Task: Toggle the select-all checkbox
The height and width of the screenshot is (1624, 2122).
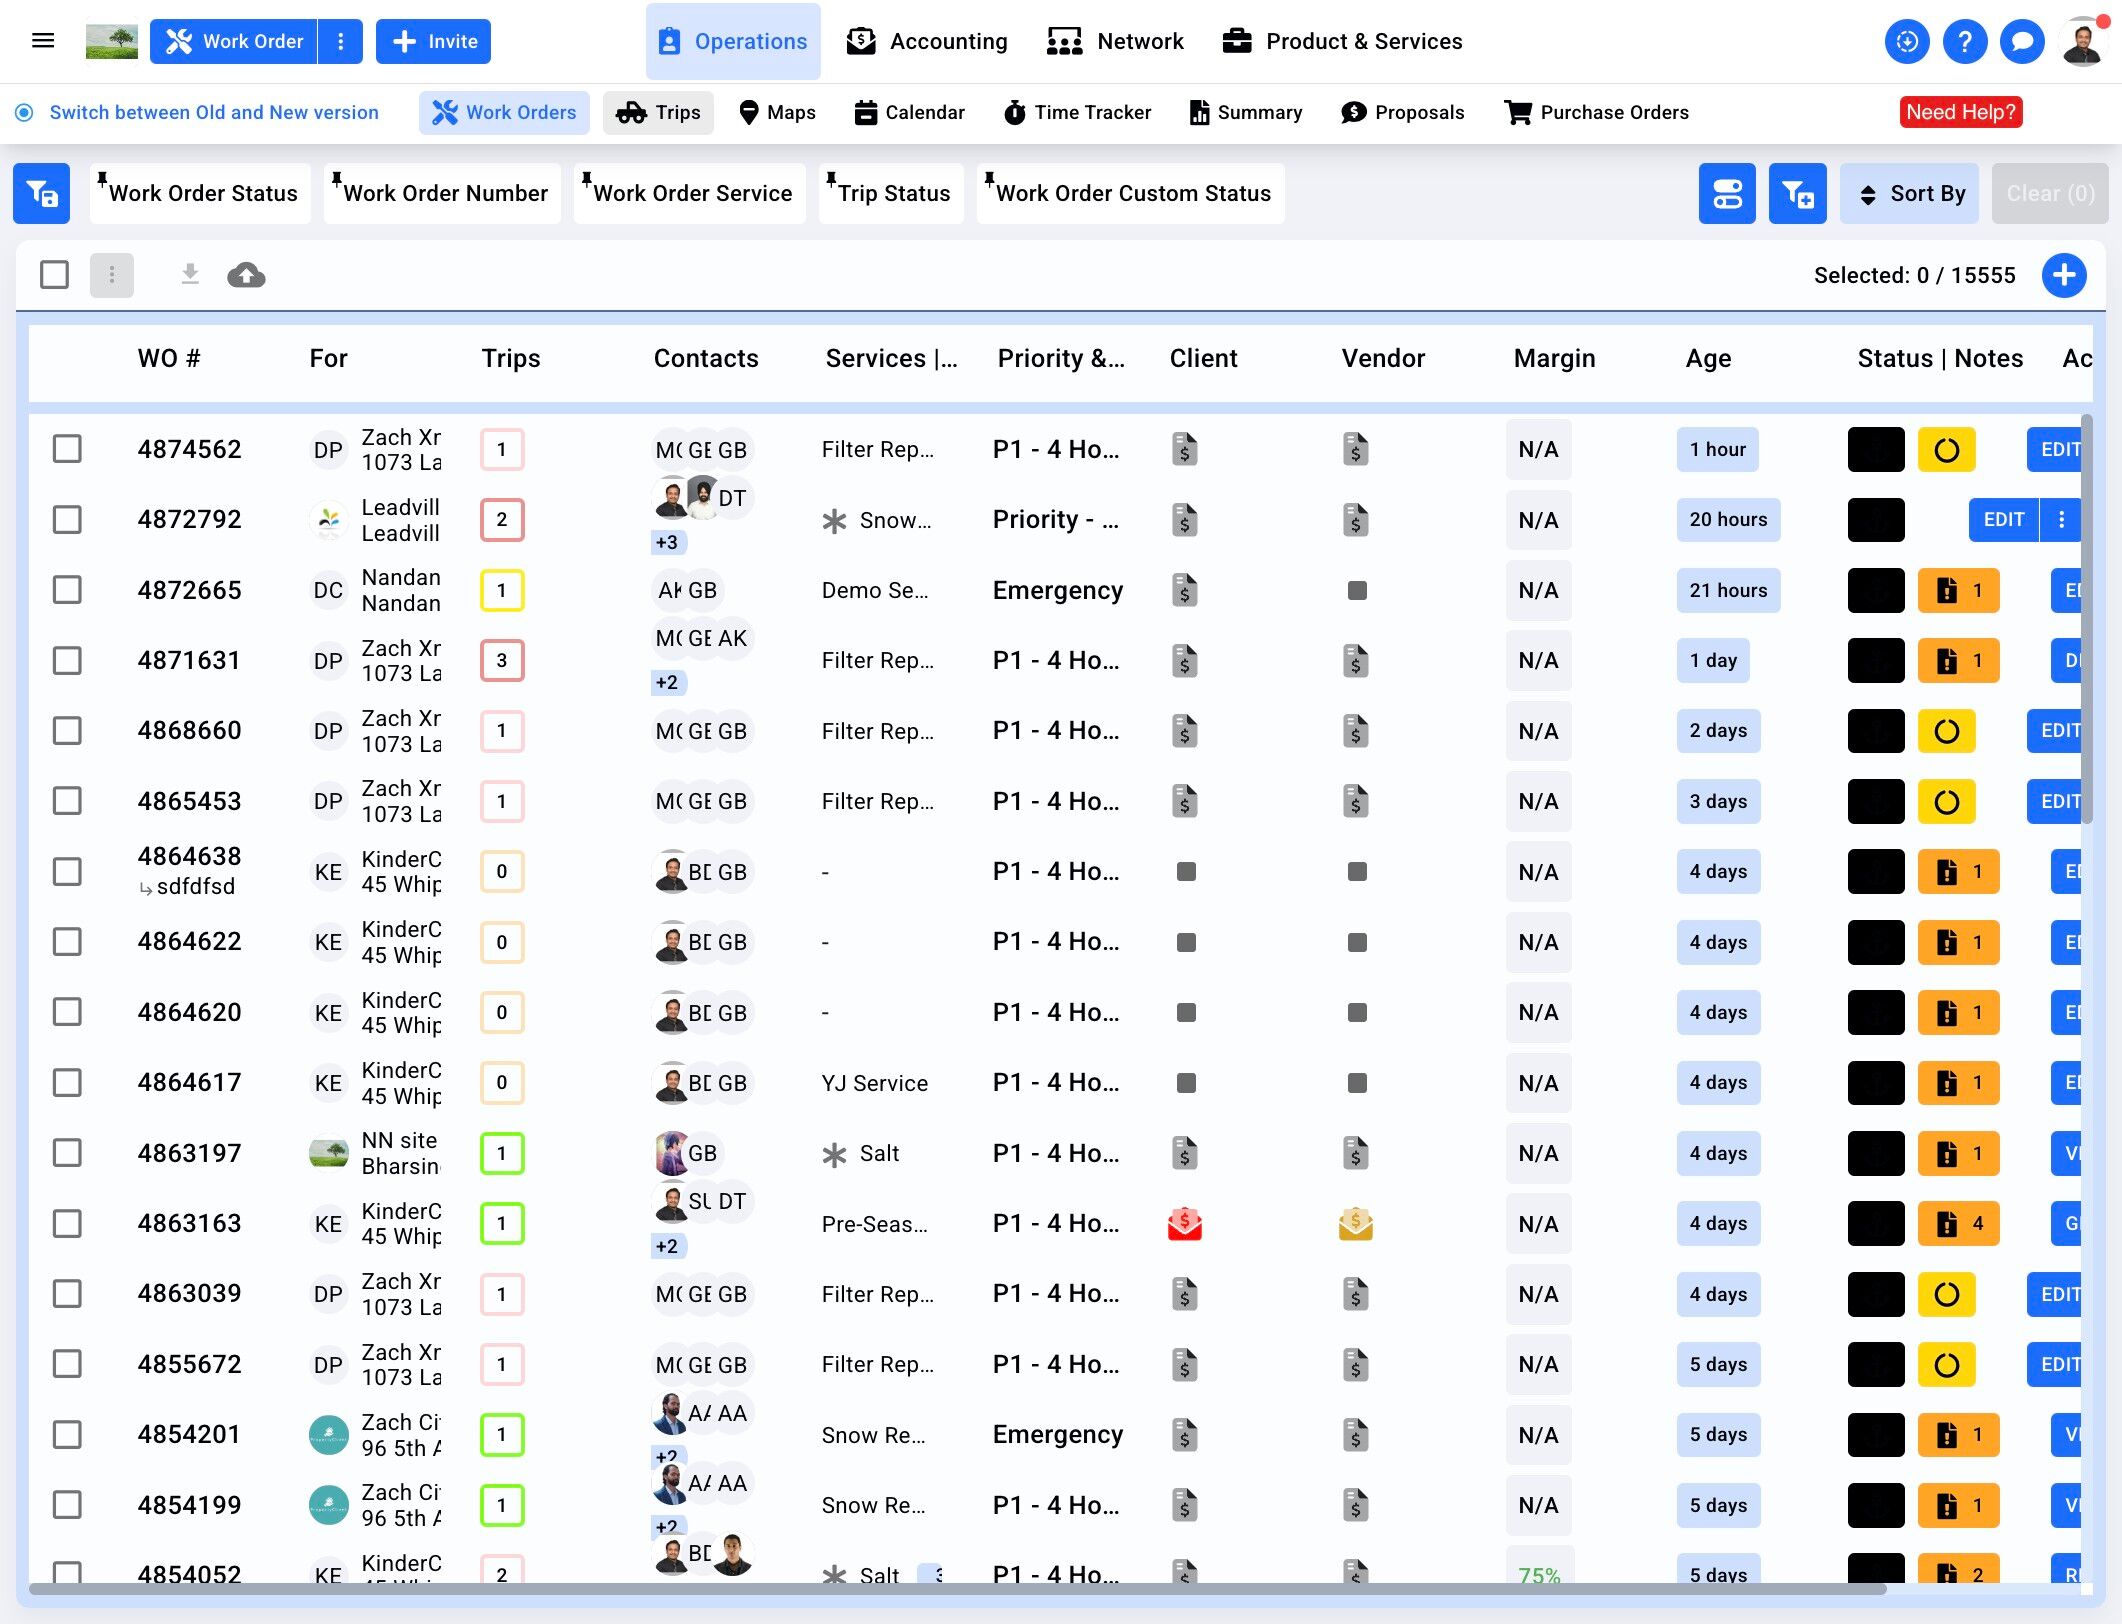Action: click(54, 275)
